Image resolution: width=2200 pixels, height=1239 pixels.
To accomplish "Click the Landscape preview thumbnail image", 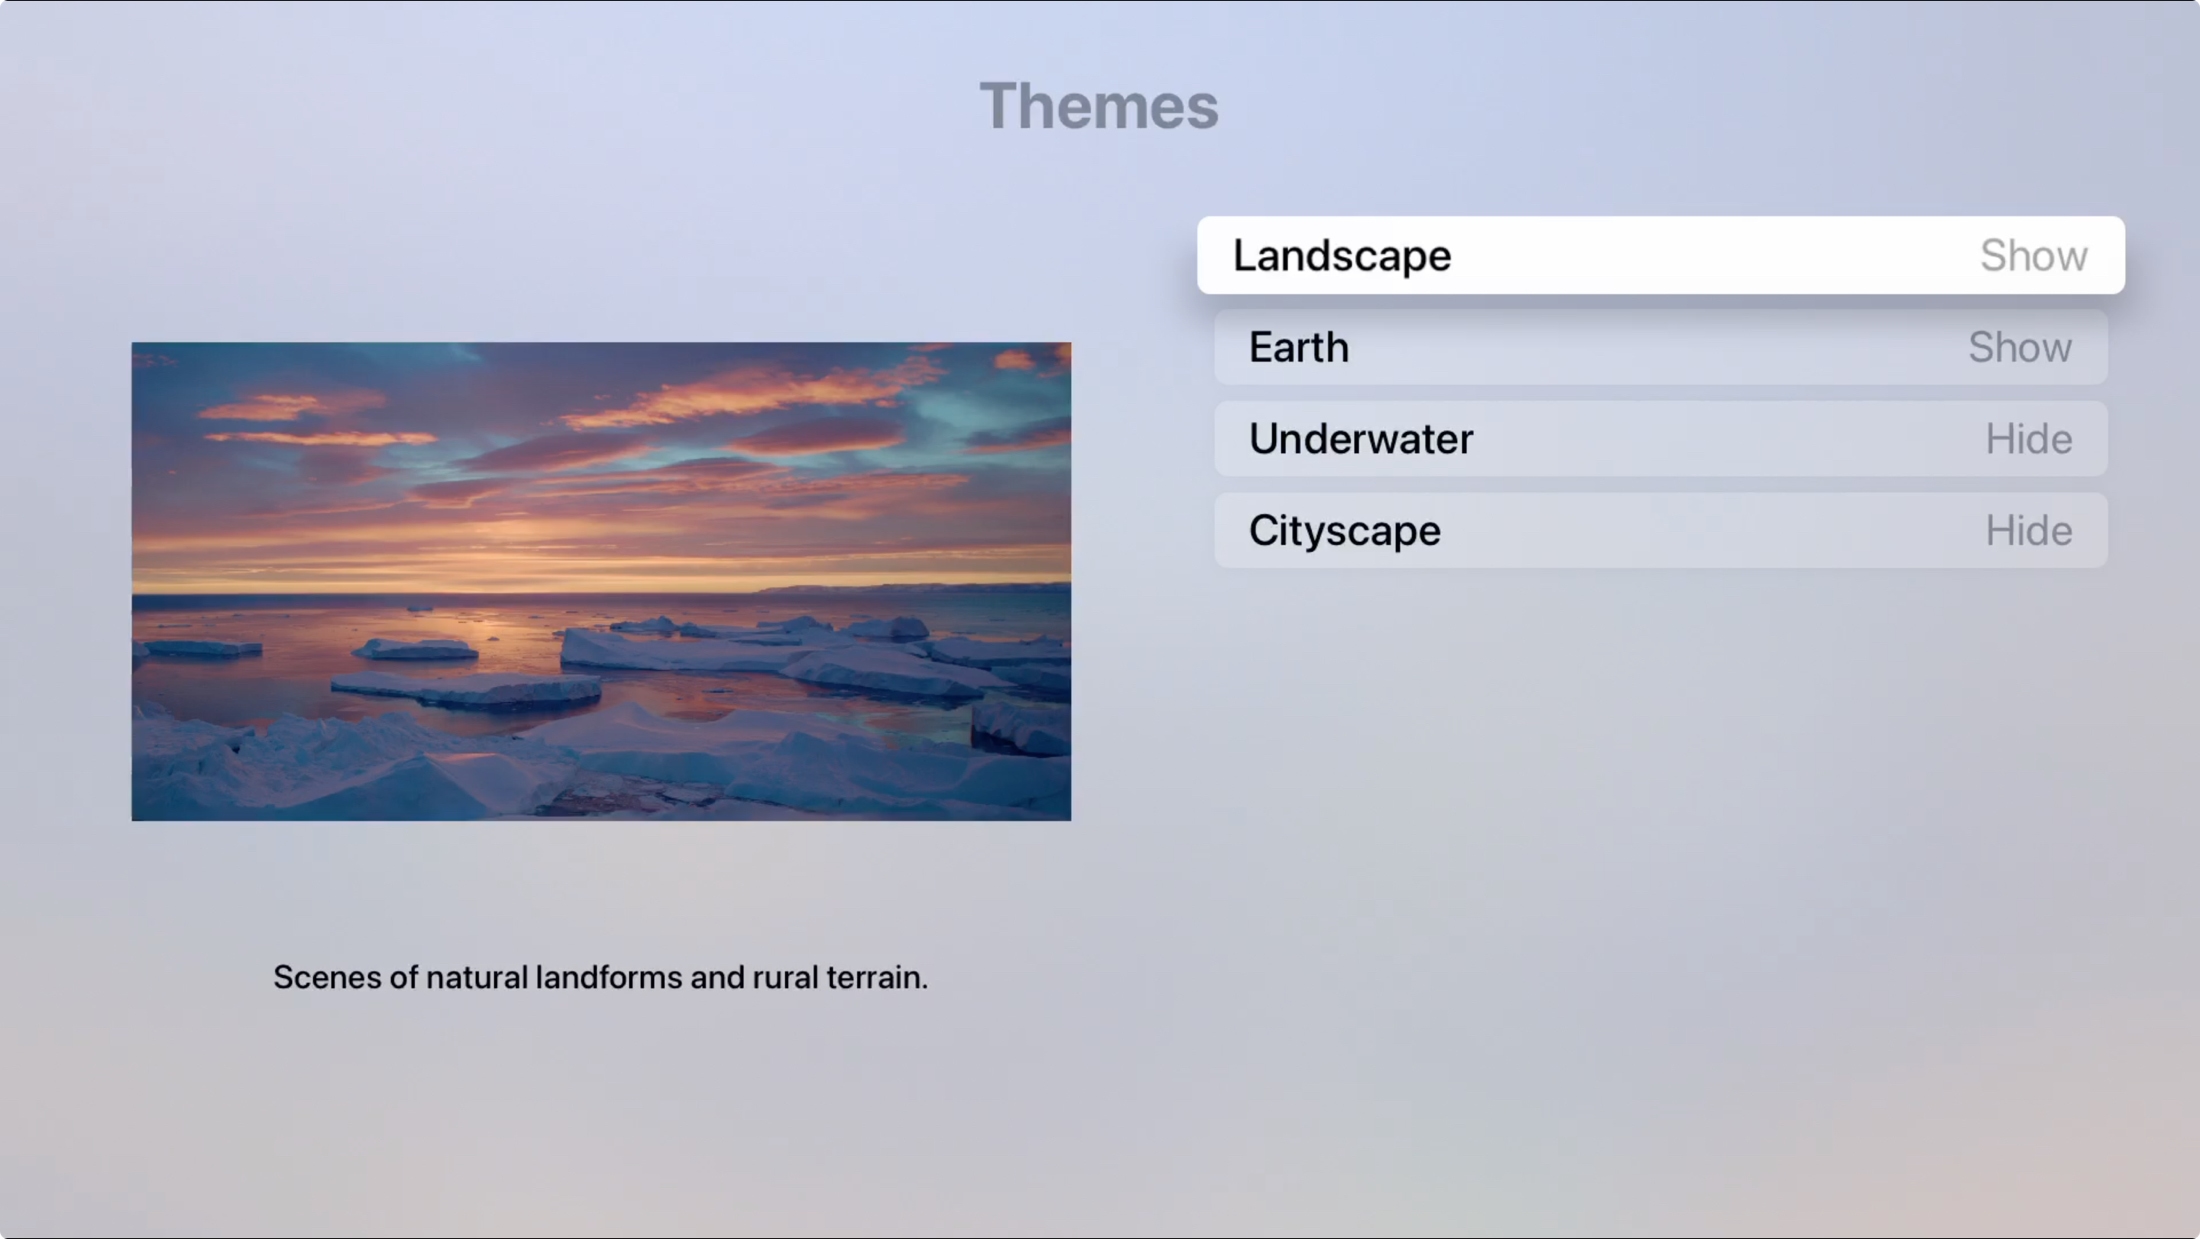I will click(601, 581).
